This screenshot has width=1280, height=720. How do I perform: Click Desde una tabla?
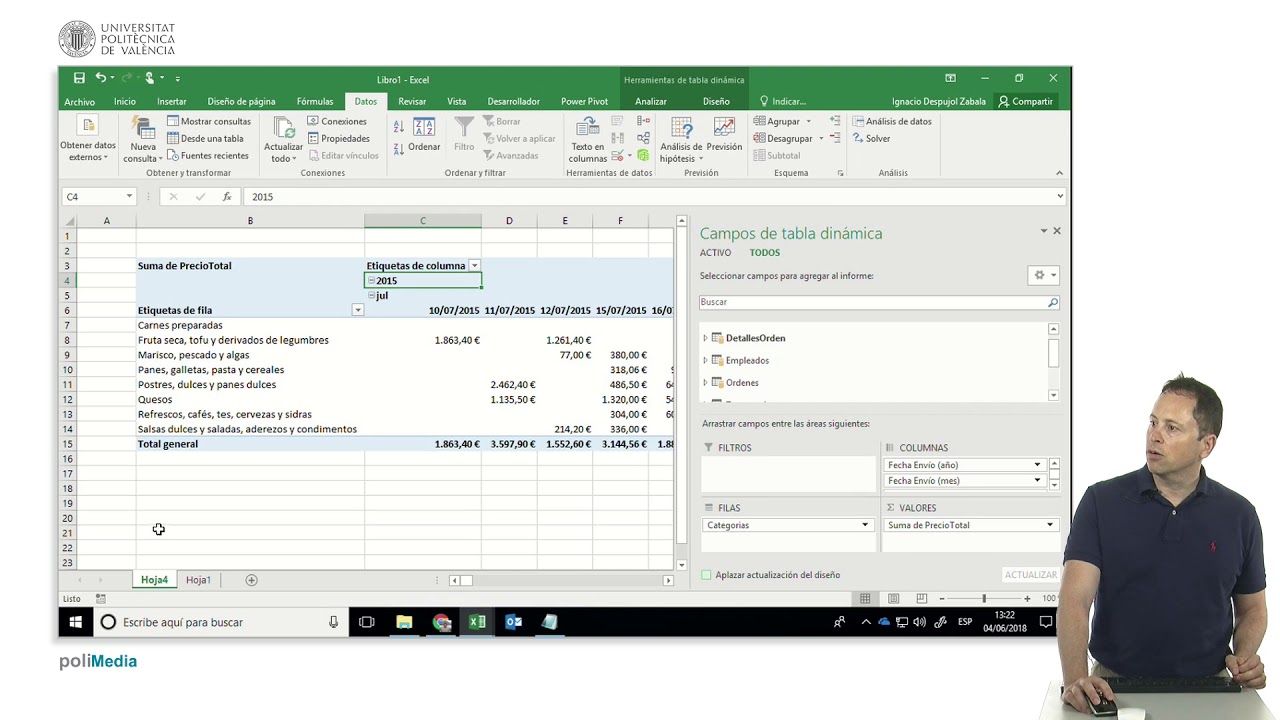tap(205, 139)
